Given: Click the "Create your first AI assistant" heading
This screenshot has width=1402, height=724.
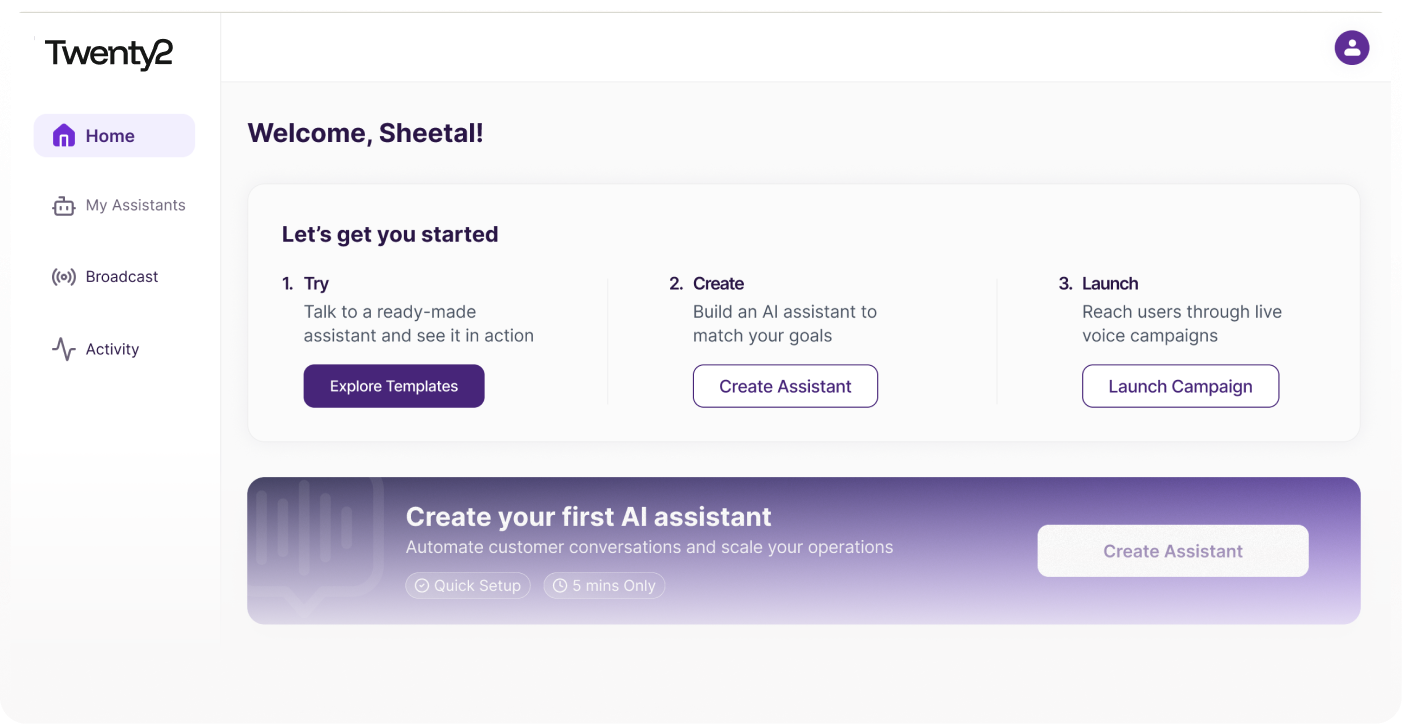Looking at the screenshot, I should pos(588,517).
